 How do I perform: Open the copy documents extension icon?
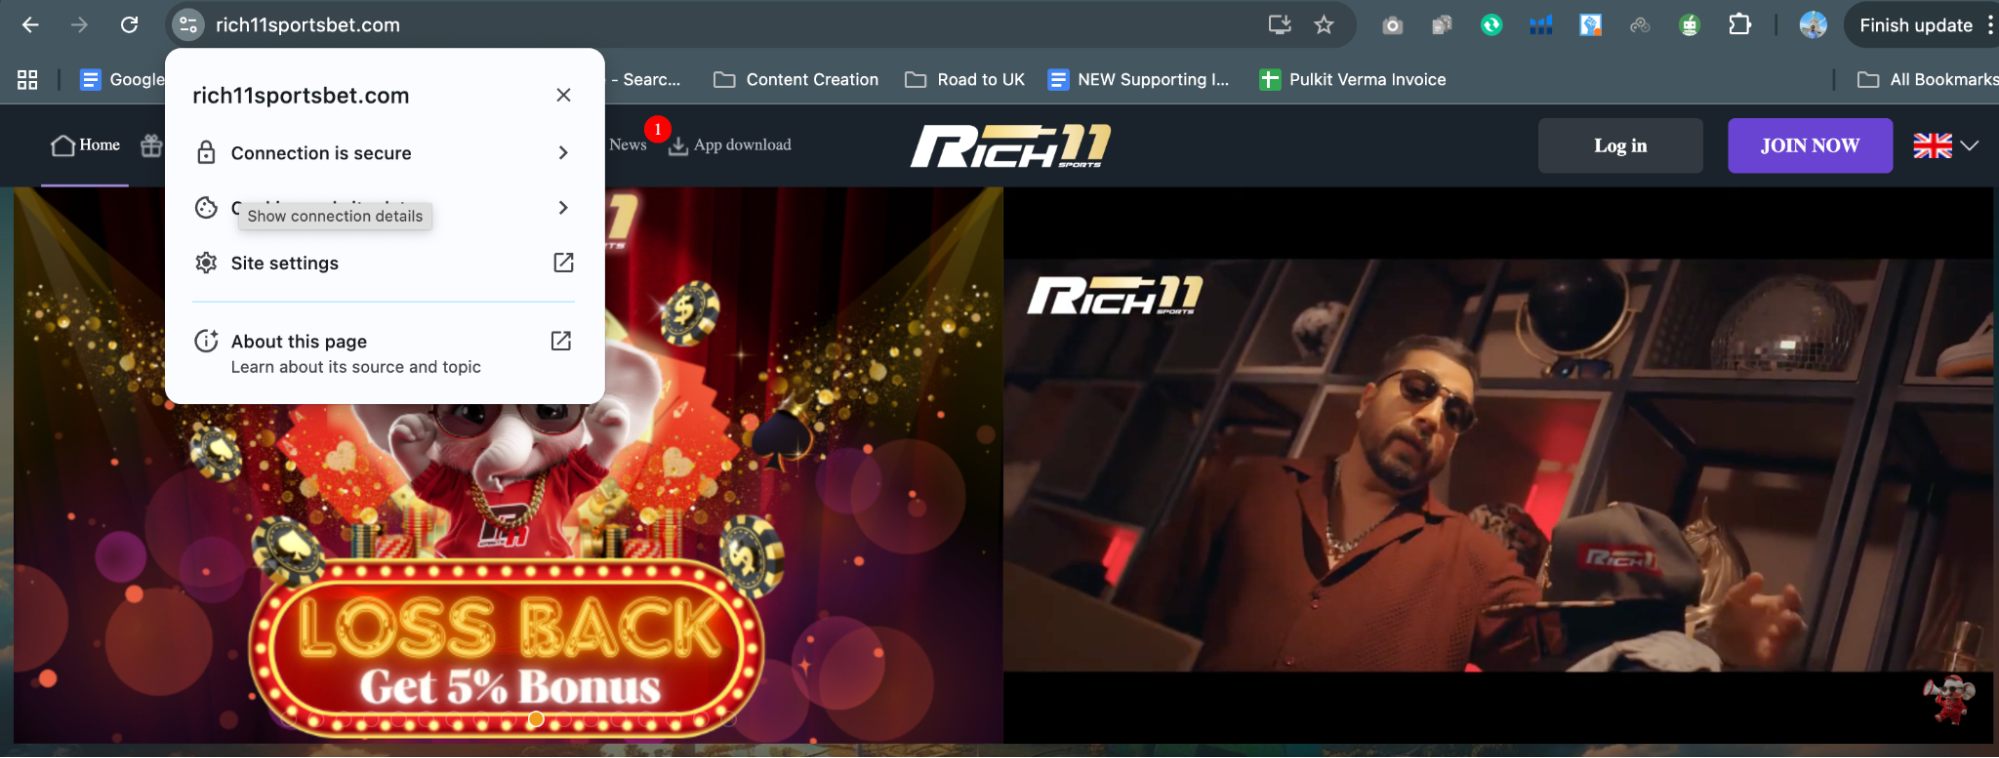[1441, 26]
